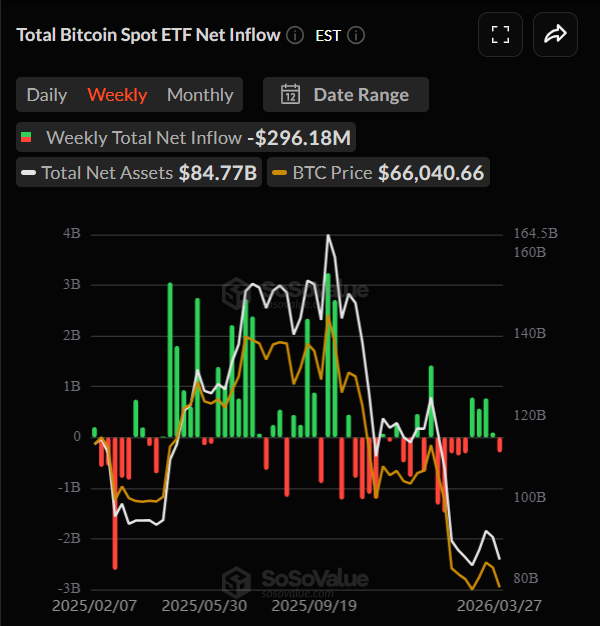This screenshot has width=600, height=626.
Task: Click the last red bar at chart's right end
Action: [x=500, y=444]
